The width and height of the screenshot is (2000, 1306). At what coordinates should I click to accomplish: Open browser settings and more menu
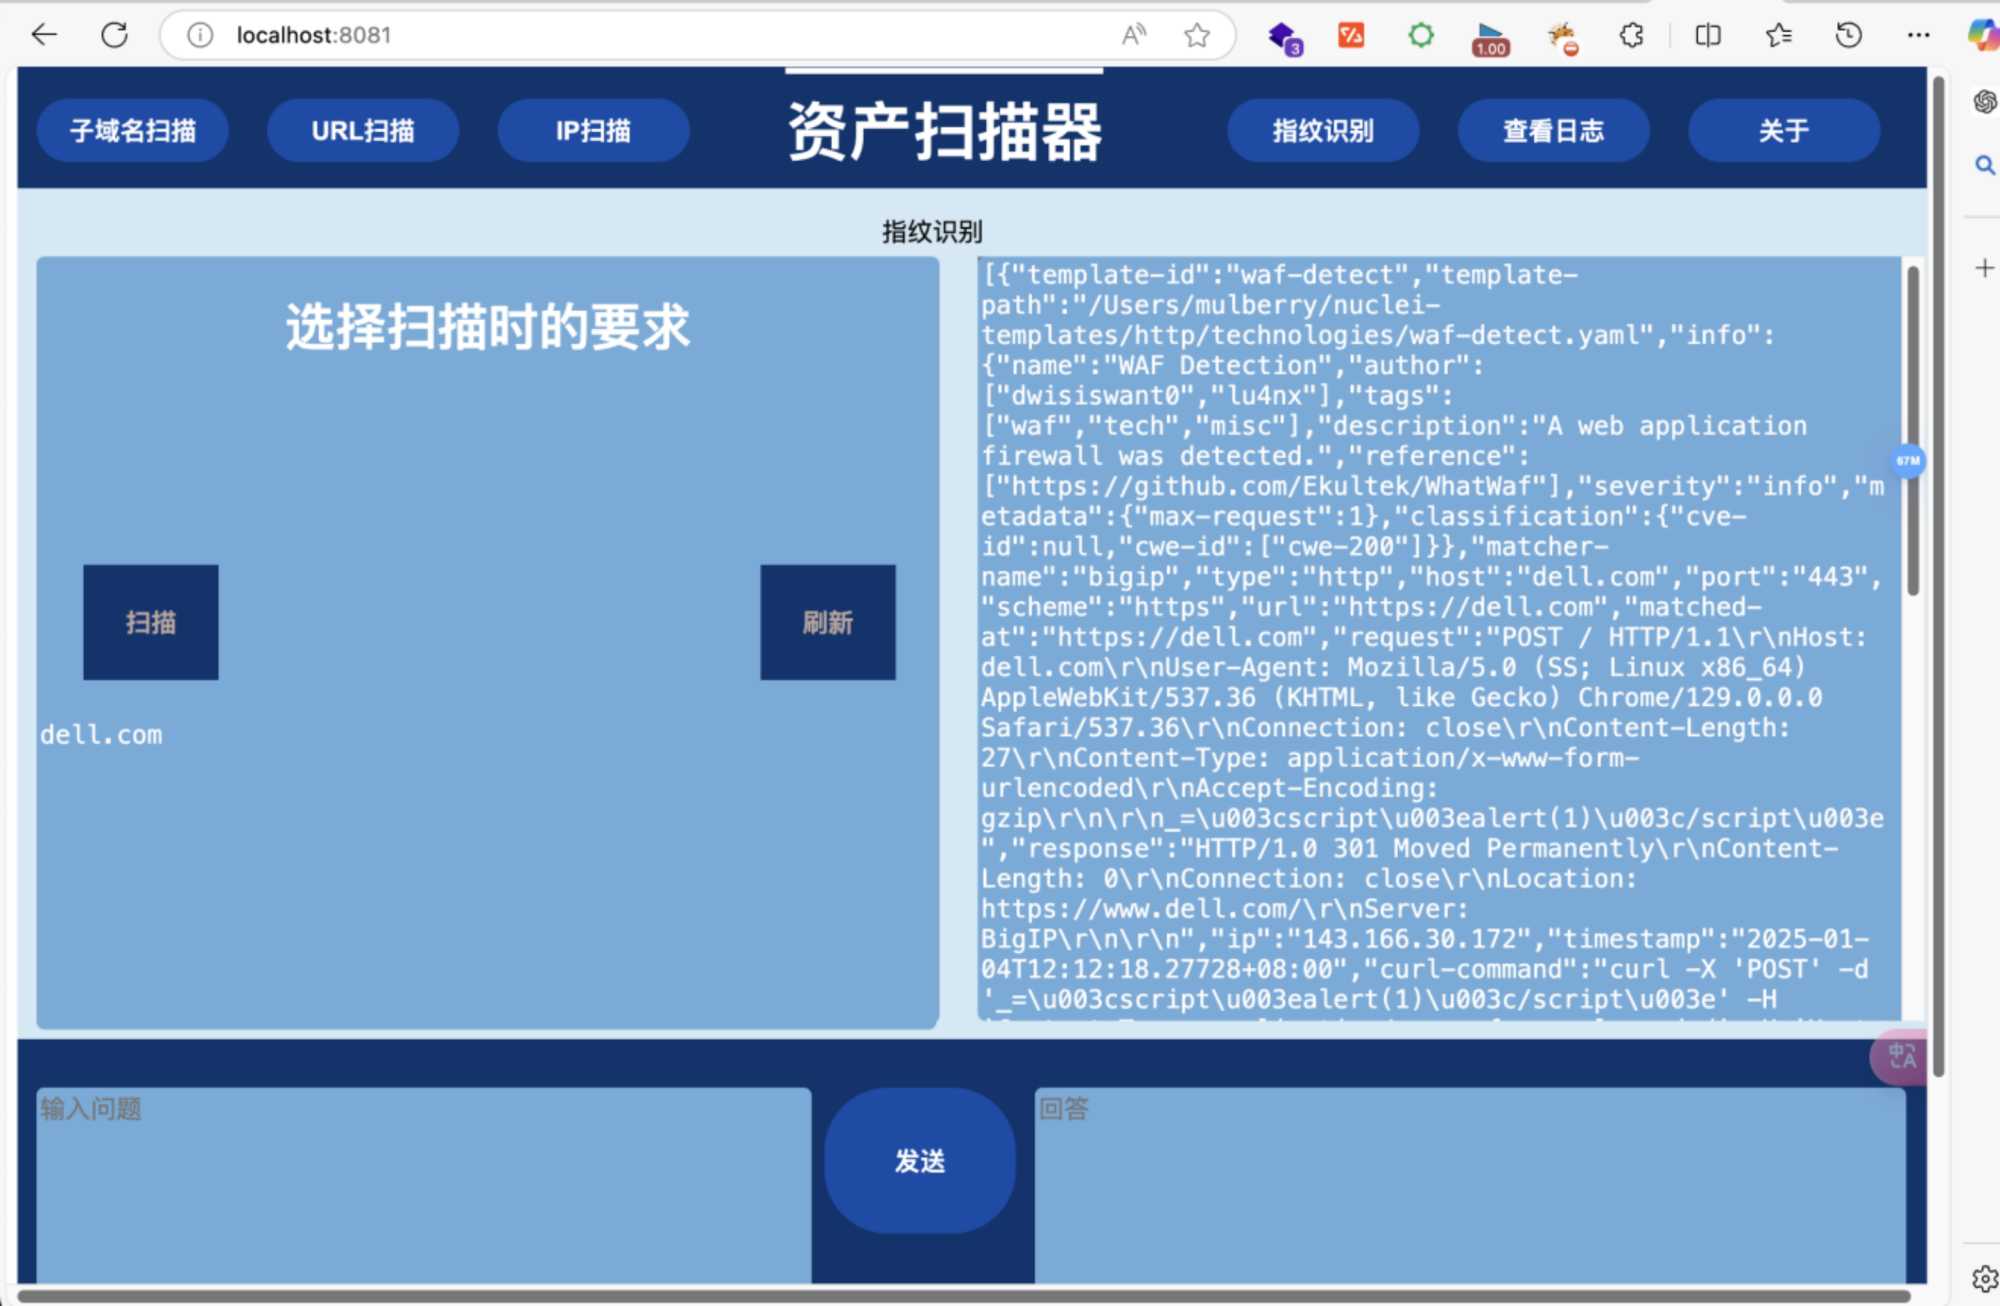(x=1918, y=35)
